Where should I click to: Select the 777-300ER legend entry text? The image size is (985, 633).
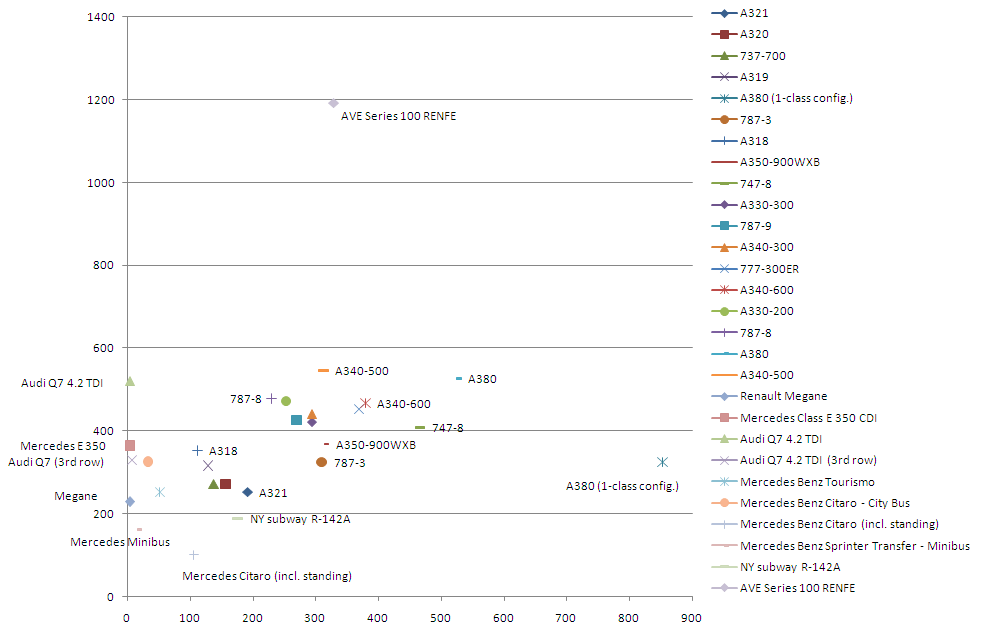point(769,269)
